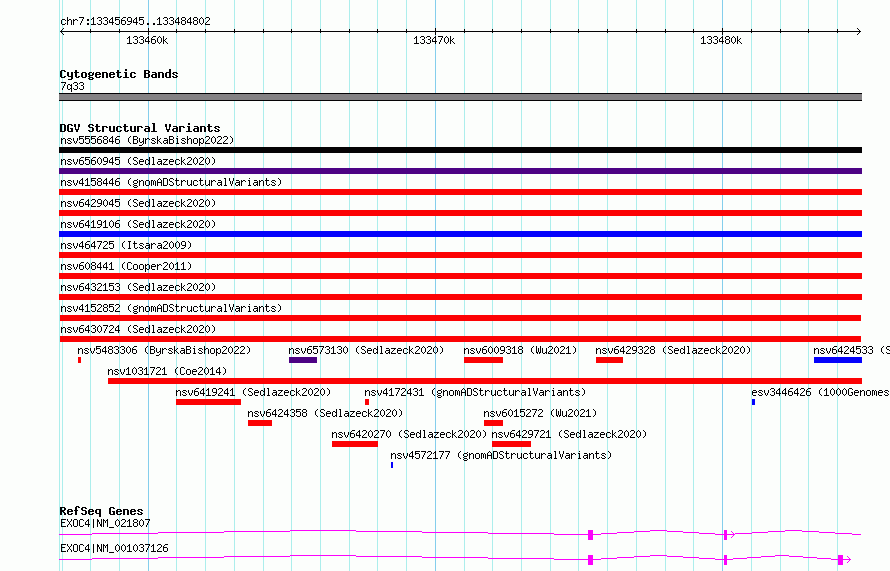Click the 133460k ruler tick label

click(147, 40)
